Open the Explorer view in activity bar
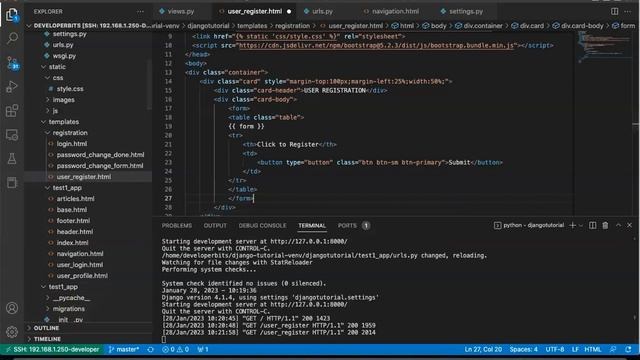This screenshot has width=640, height=360. coord(12,15)
